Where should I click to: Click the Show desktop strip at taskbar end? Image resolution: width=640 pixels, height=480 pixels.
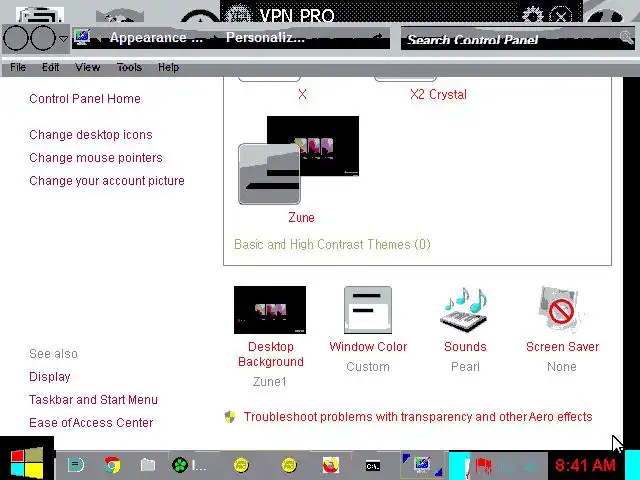pyautogui.click(x=633, y=464)
